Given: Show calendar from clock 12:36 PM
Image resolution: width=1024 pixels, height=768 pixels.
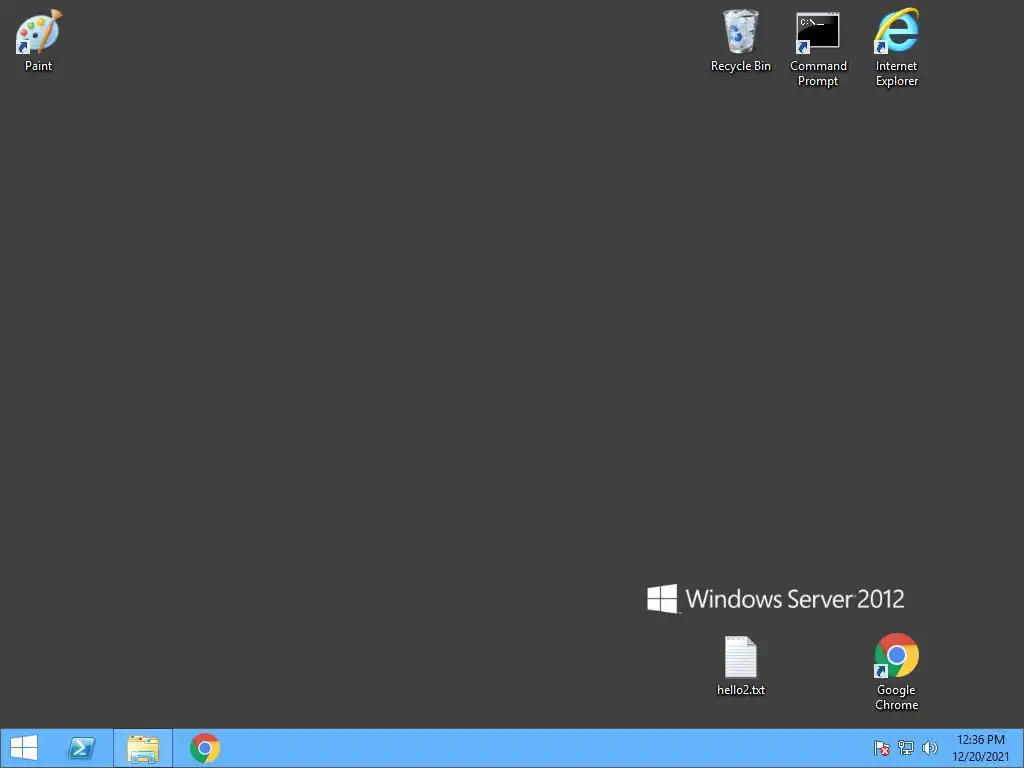Looking at the screenshot, I should 980,748.
